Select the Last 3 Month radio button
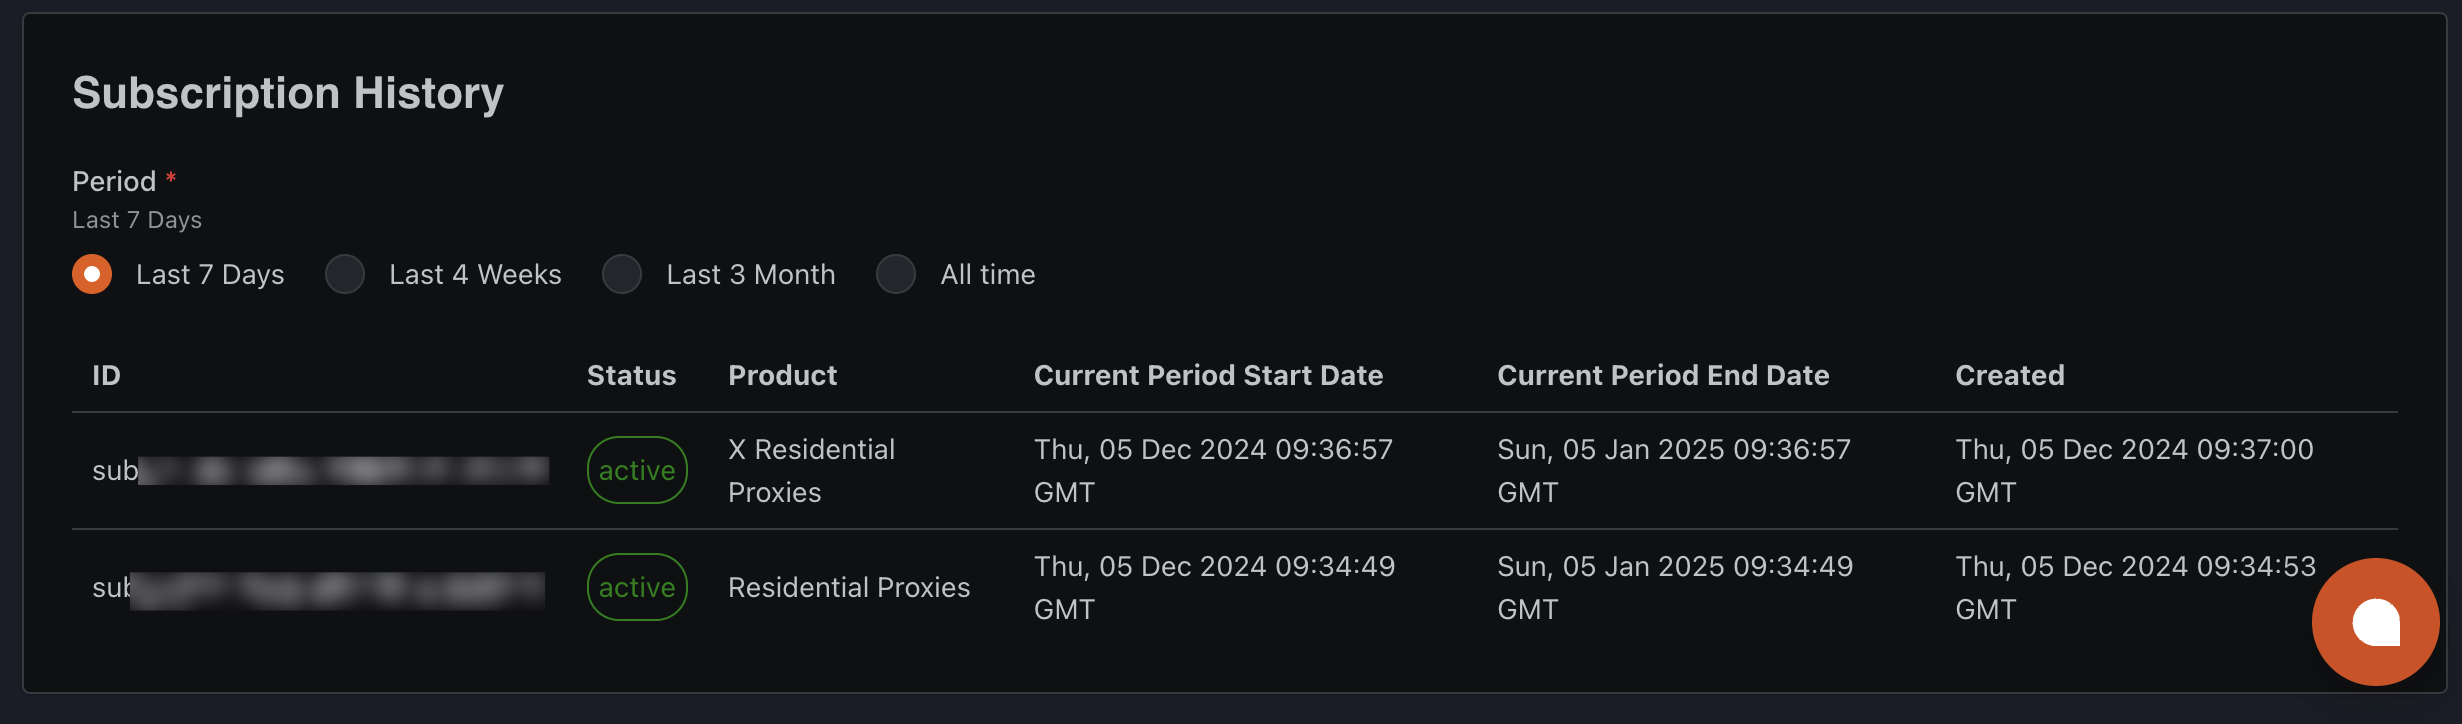 pyautogui.click(x=622, y=274)
